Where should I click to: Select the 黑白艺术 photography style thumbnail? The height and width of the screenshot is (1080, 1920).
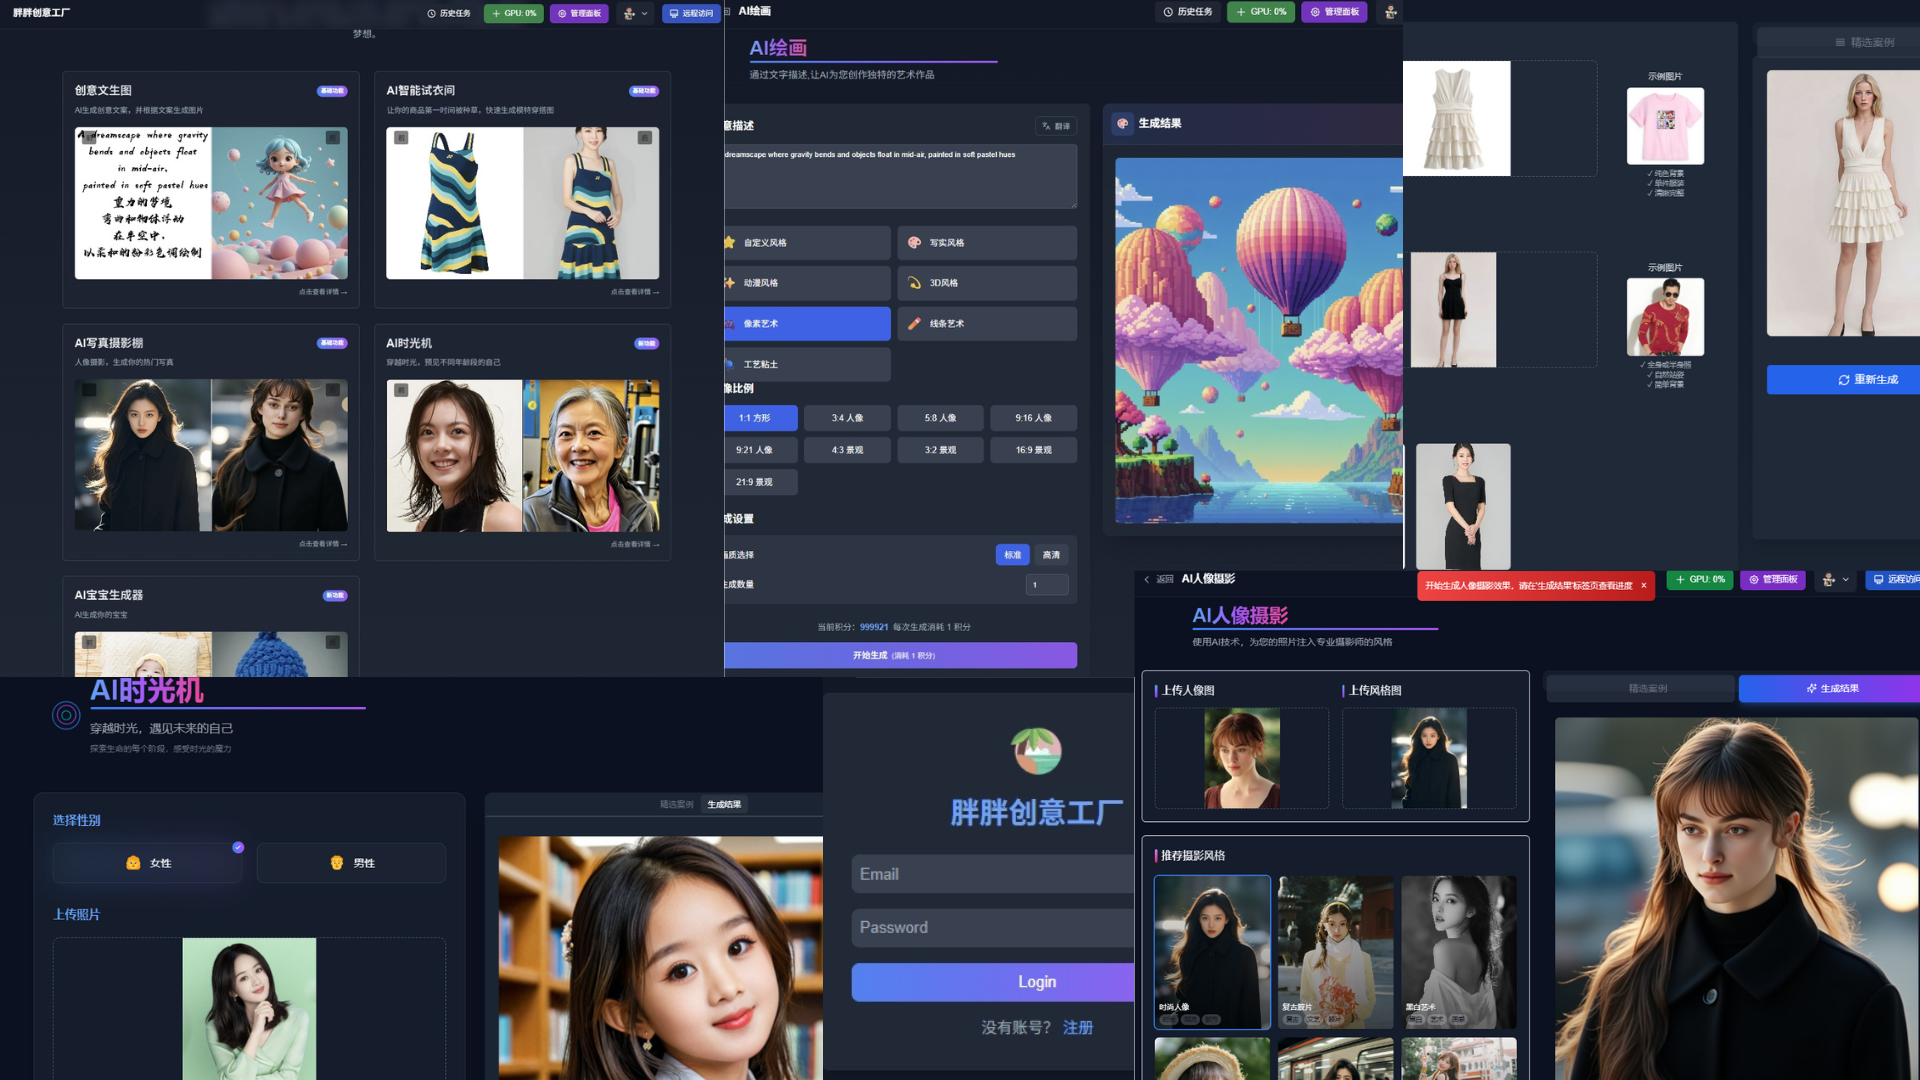tap(1458, 951)
